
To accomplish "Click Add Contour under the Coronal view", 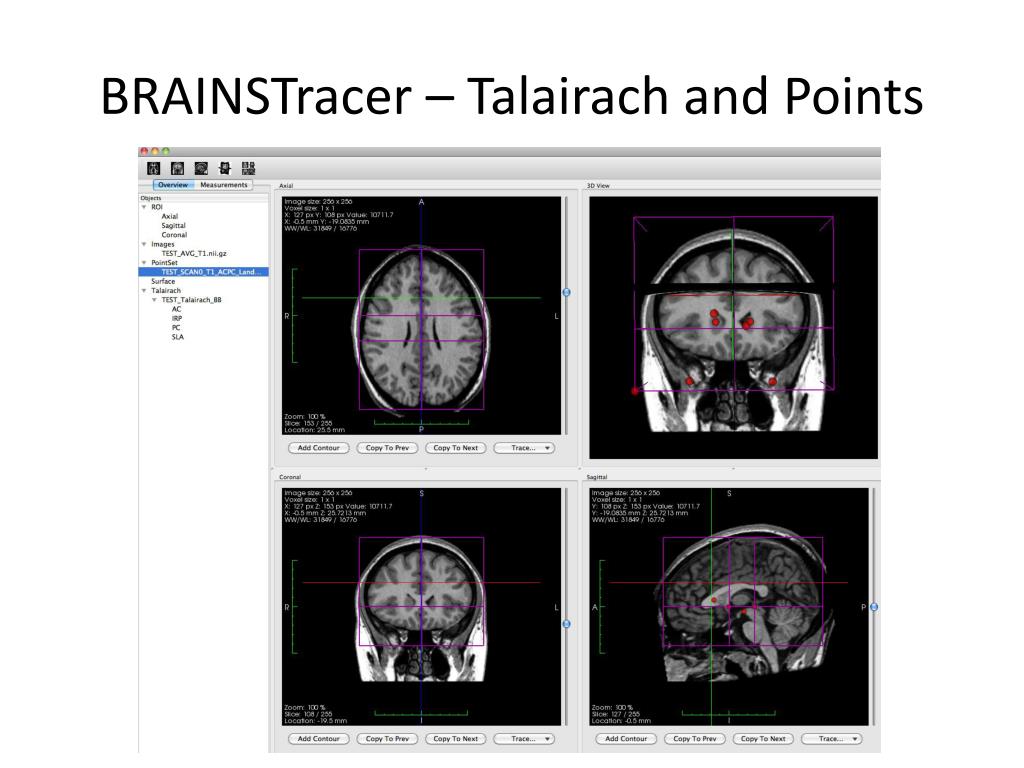I will [x=319, y=739].
